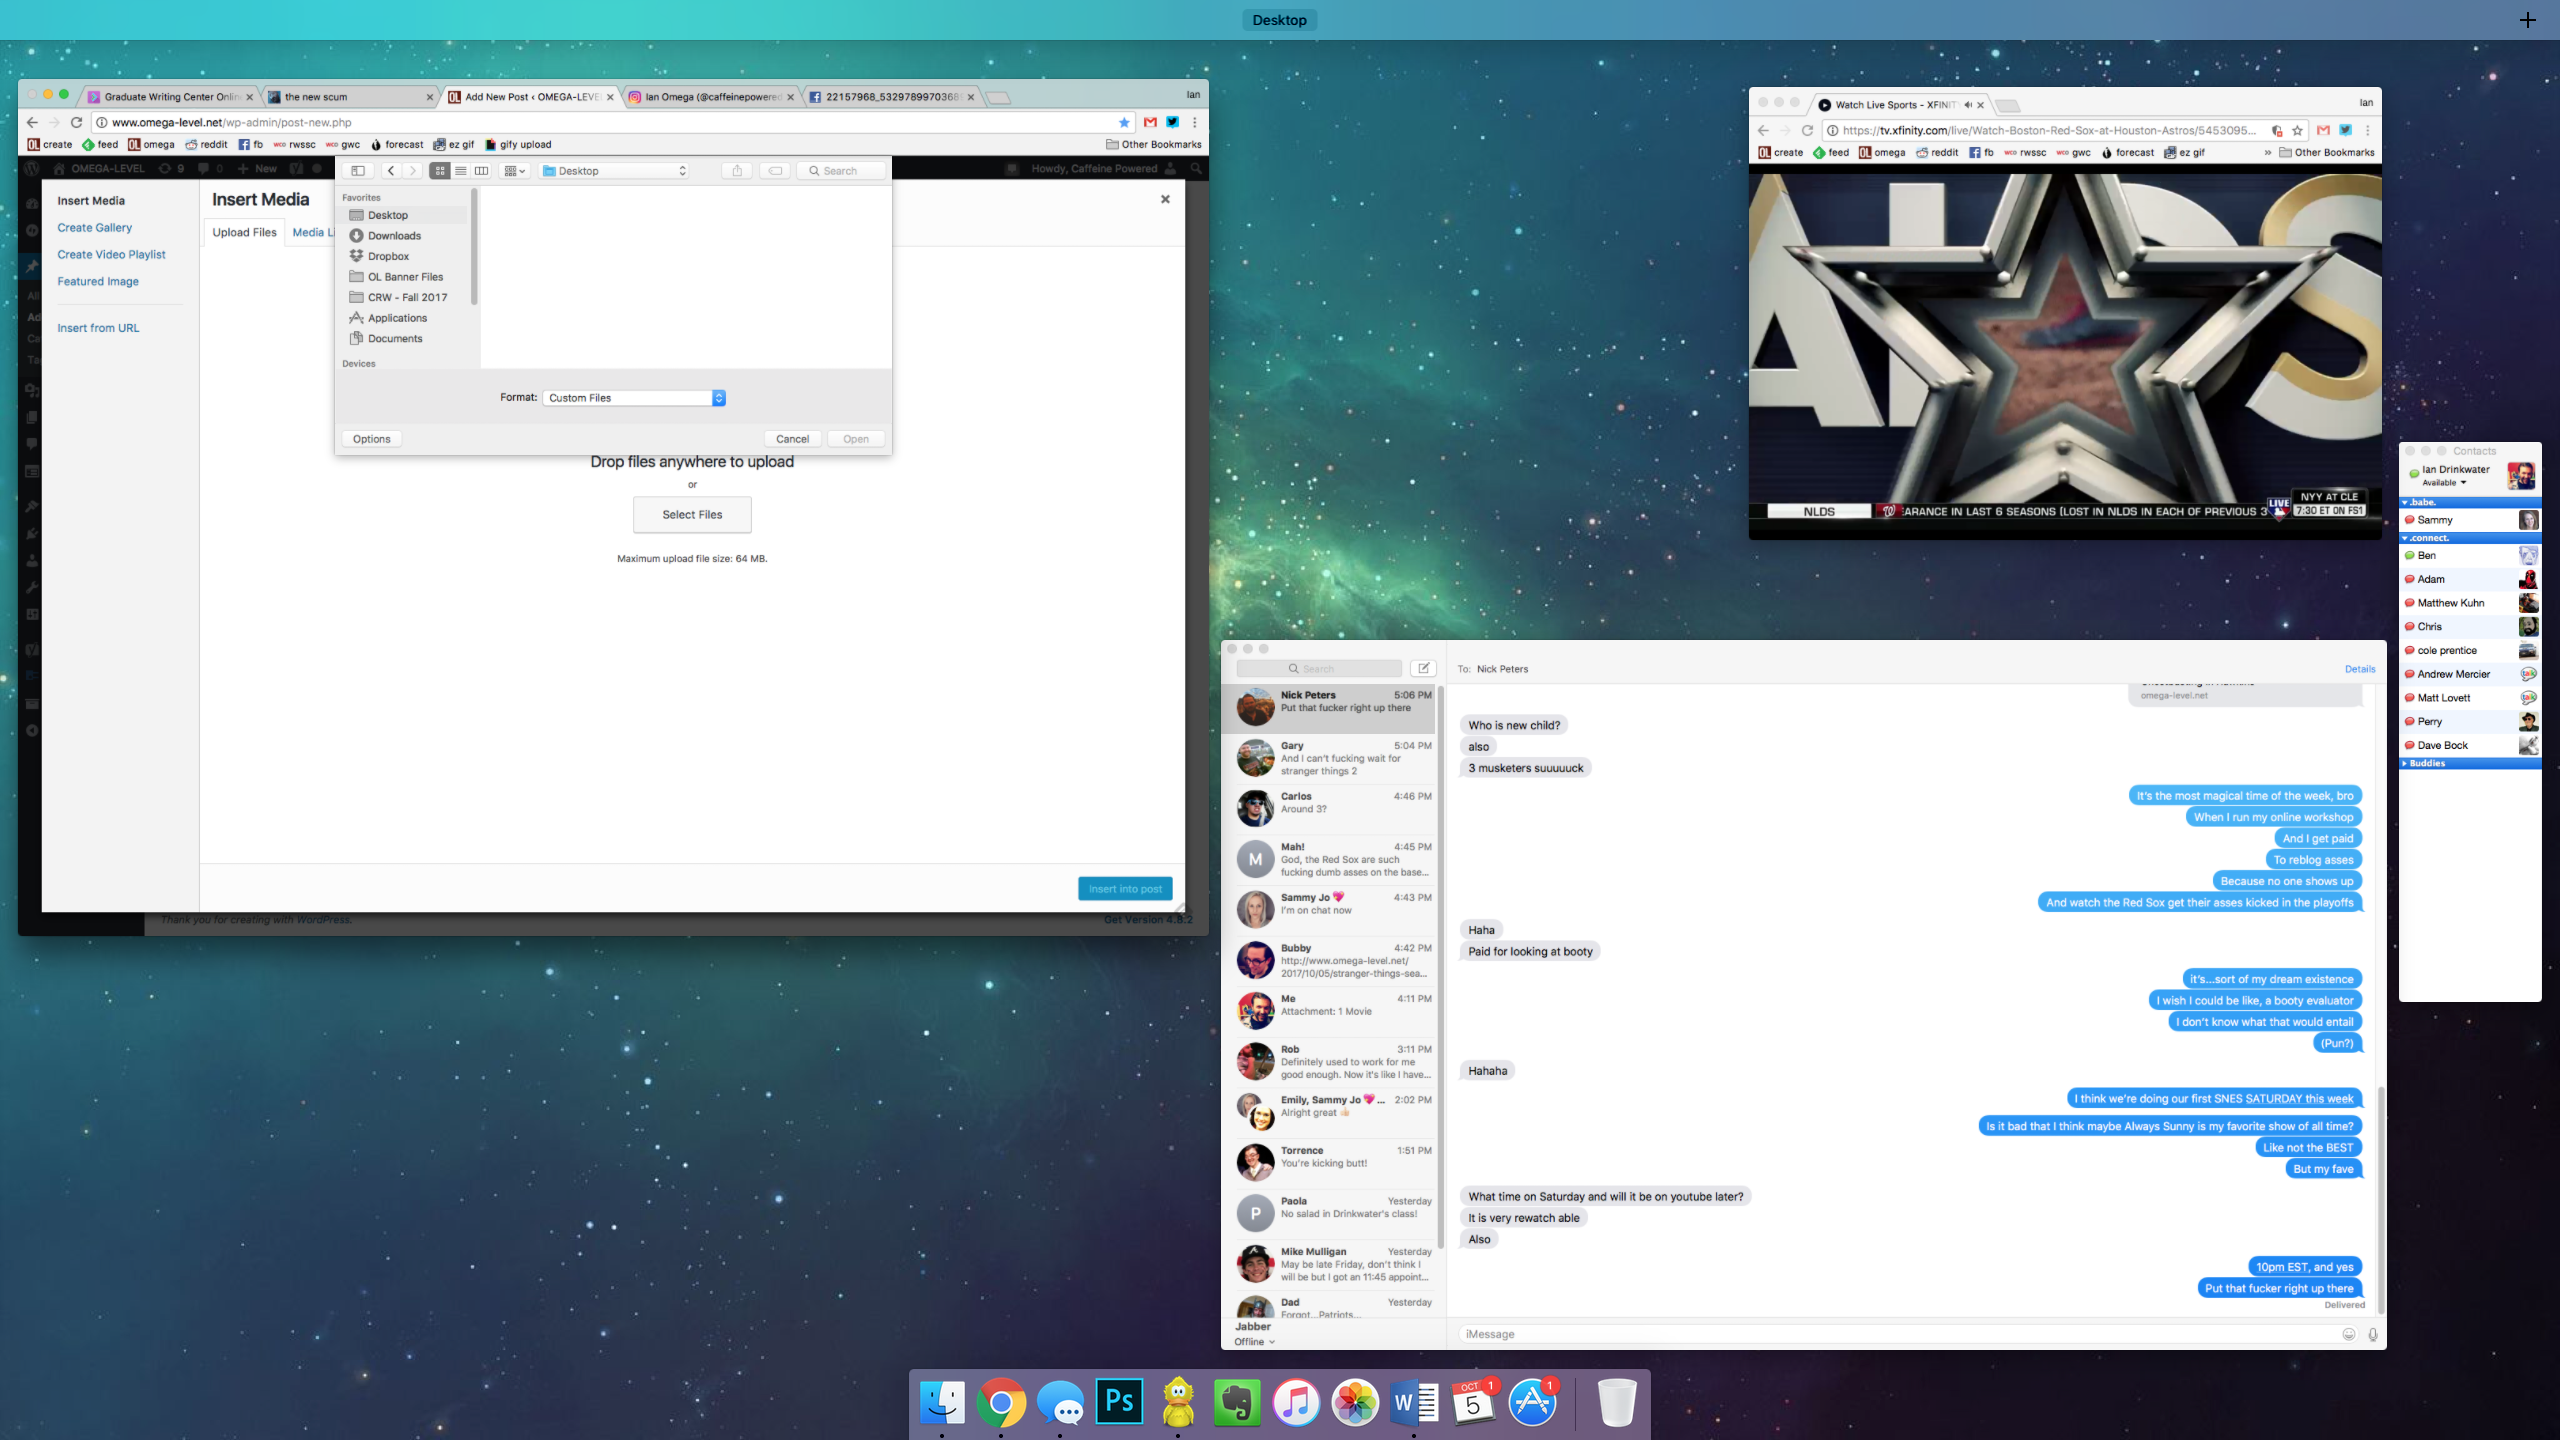Open Photos app in the dock
Viewport: 2560px width, 1440px height.
coord(1355,1402)
